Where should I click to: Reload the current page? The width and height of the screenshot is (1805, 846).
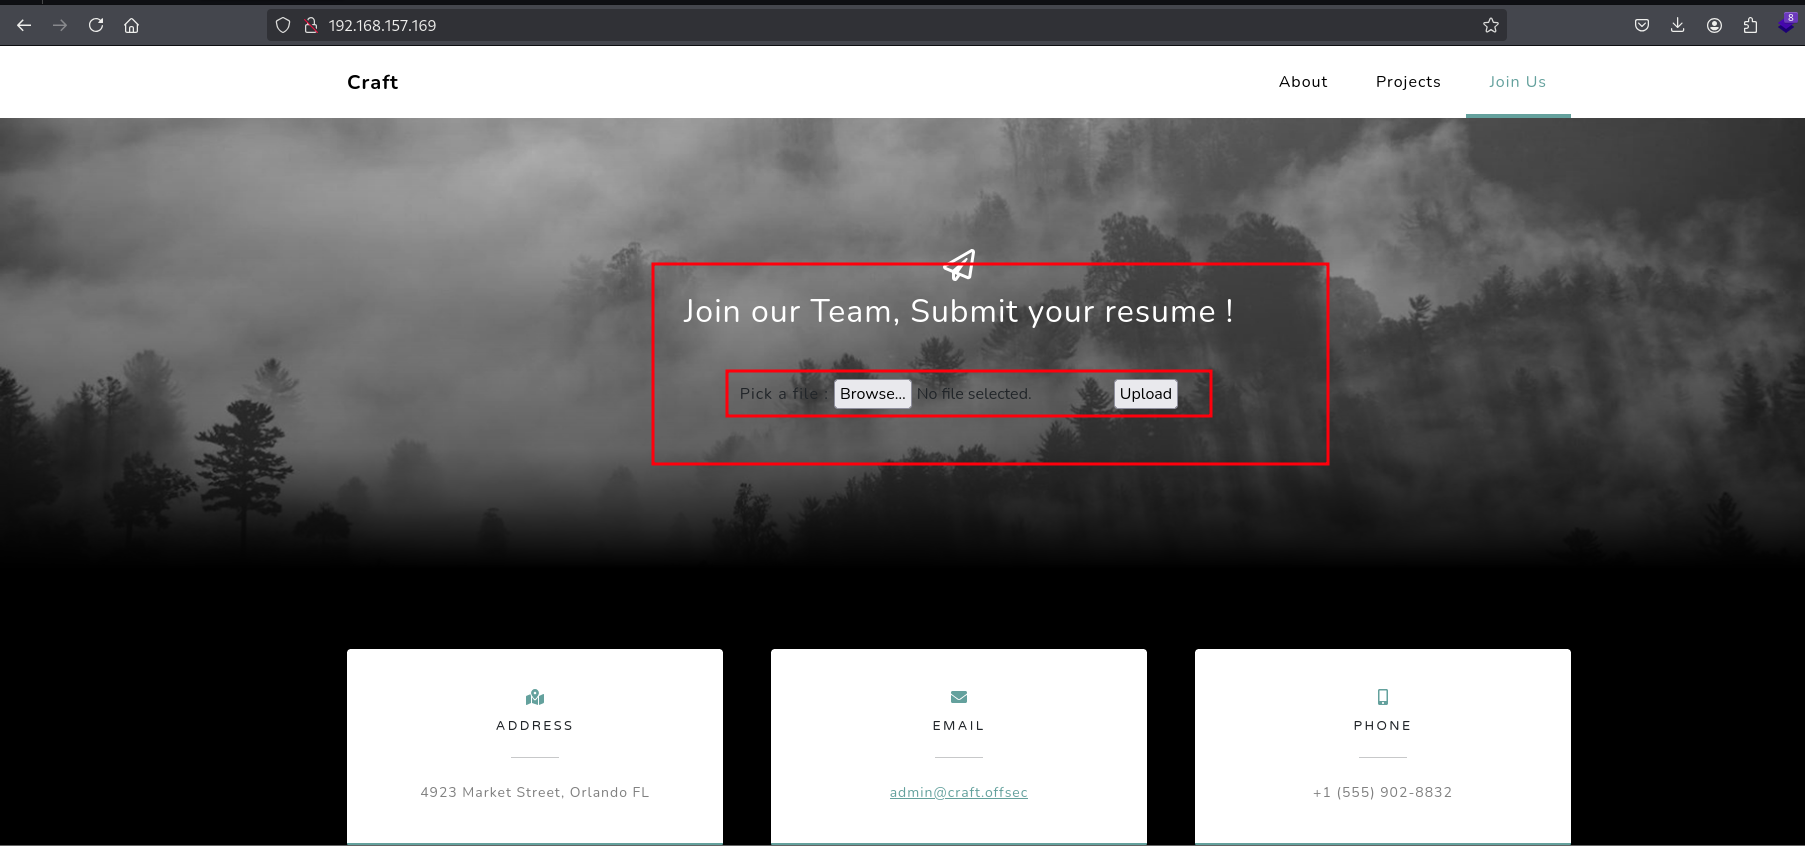[x=96, y=25]
